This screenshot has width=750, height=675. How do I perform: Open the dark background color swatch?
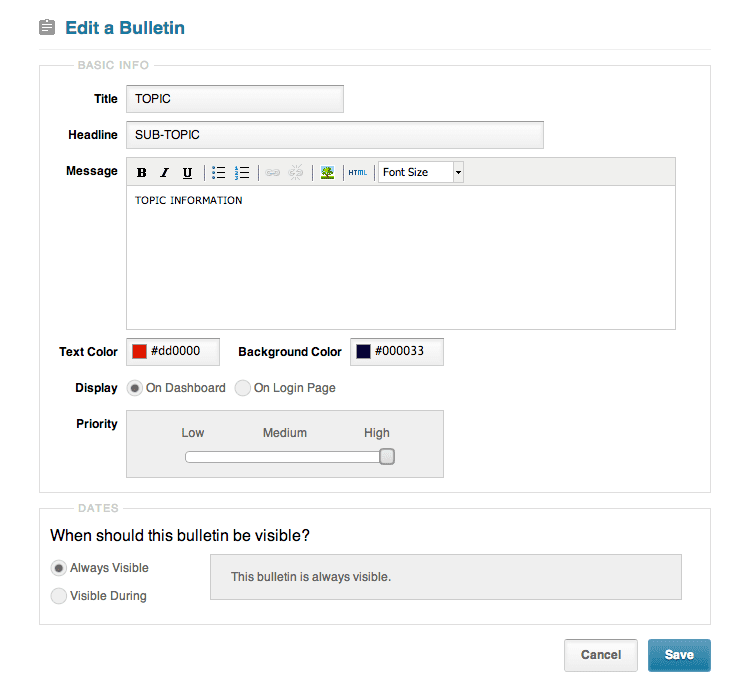[364, 351]
